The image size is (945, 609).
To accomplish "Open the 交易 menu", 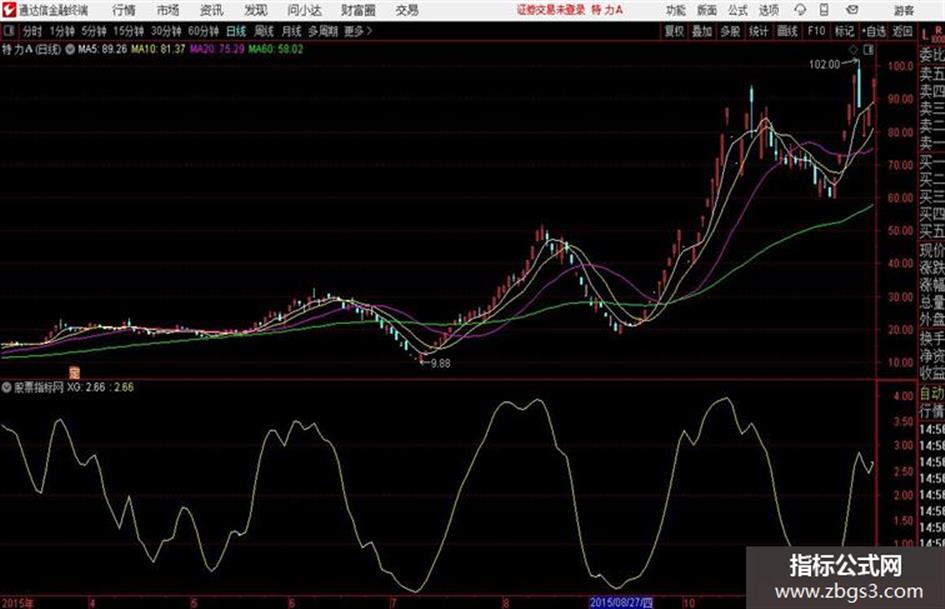I will (x=407, y=10).
